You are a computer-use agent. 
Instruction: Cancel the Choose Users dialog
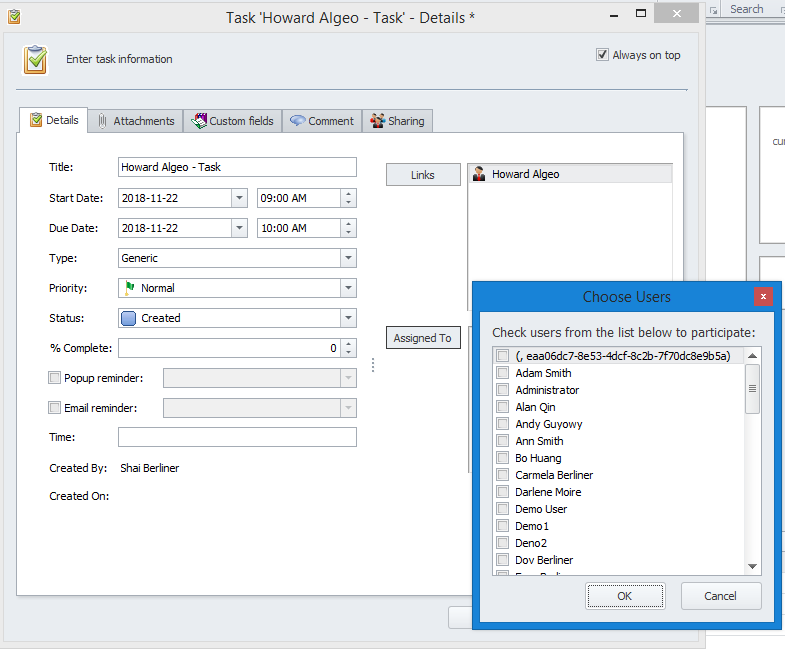point(720,596)
